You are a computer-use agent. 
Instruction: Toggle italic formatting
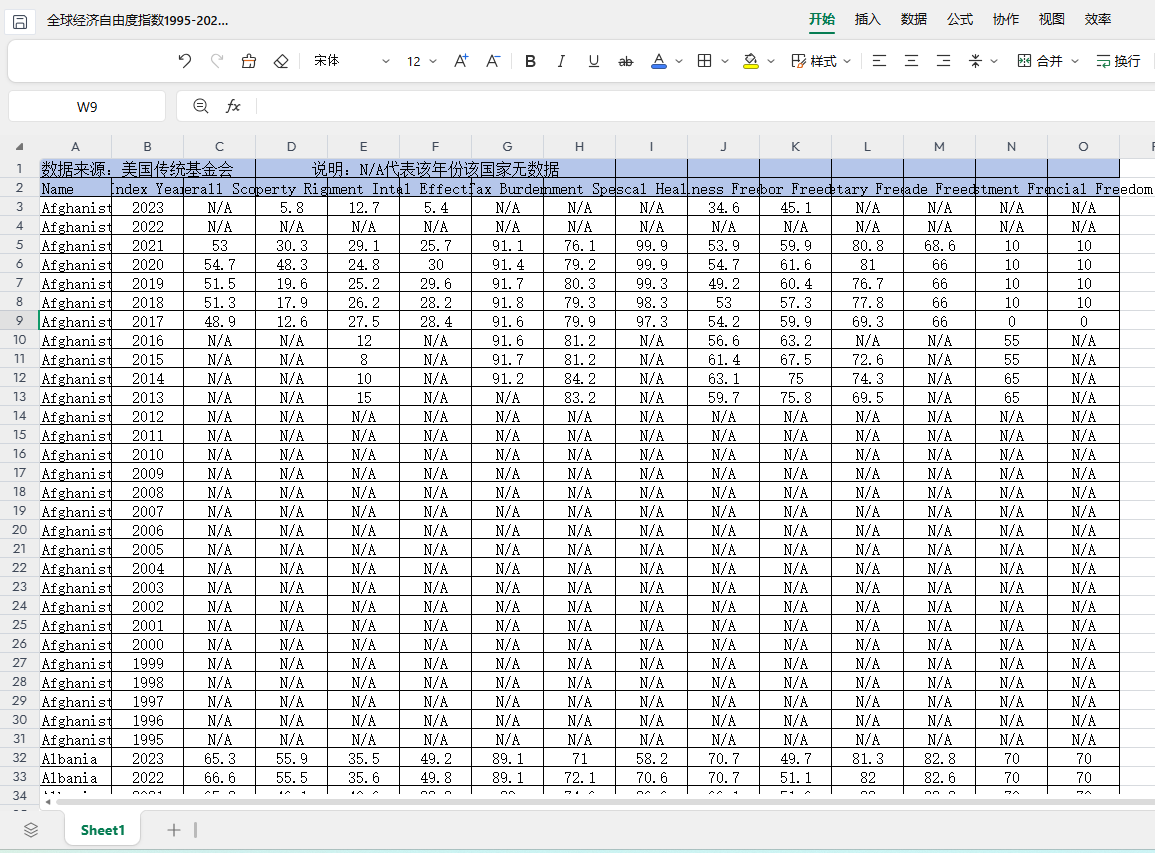(561, 61)
